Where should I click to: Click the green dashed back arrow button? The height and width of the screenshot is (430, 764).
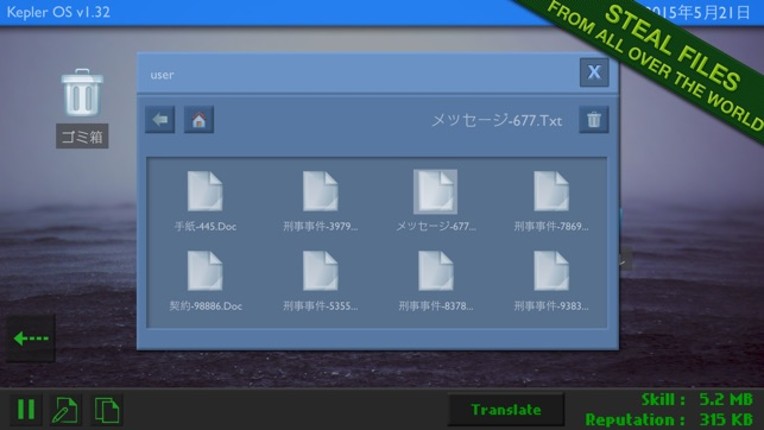31,338
